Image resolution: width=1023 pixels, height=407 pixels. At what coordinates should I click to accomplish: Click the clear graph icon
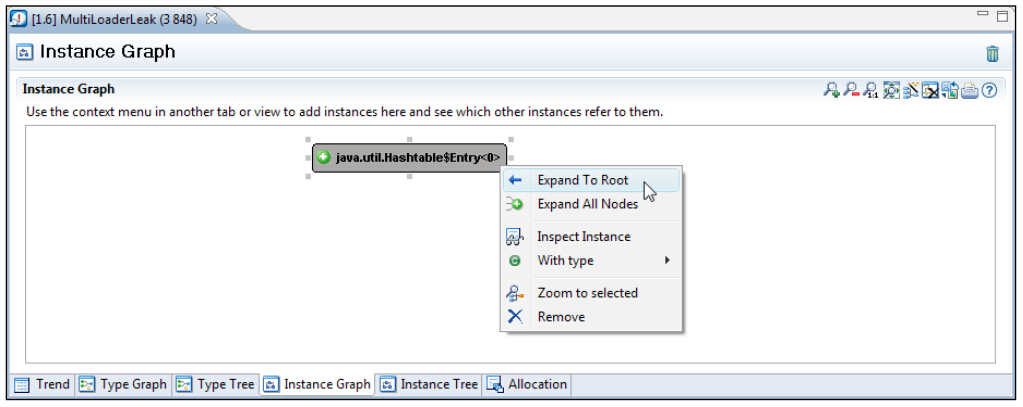tap(930, 90)
